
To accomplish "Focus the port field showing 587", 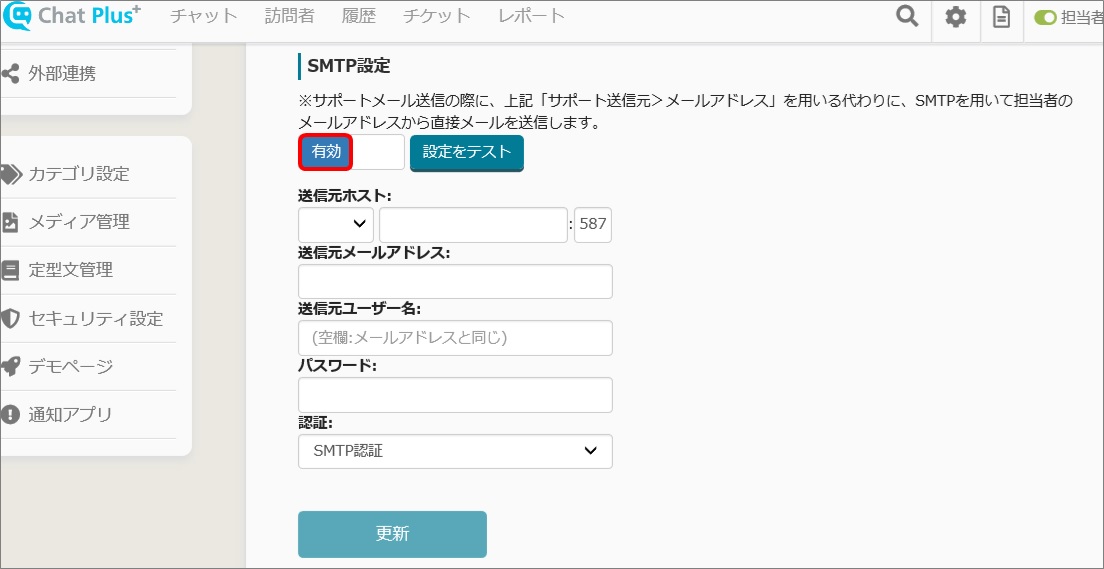I will point(593,225).
